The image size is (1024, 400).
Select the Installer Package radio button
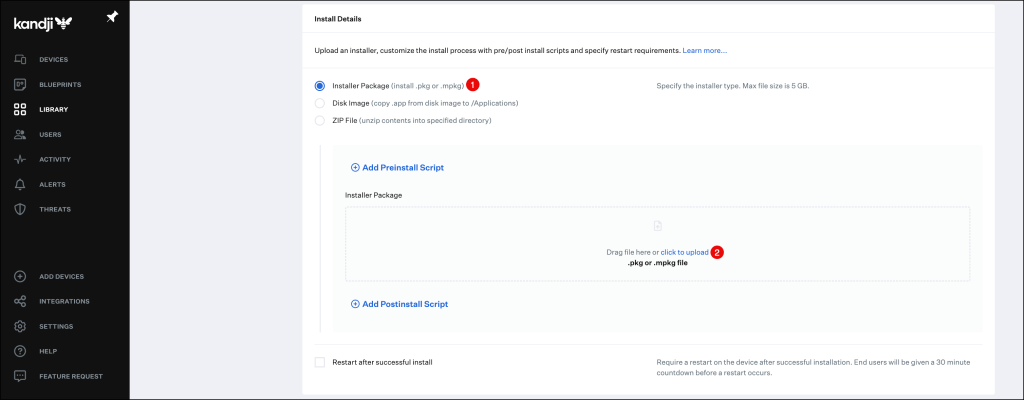(320, 86)
